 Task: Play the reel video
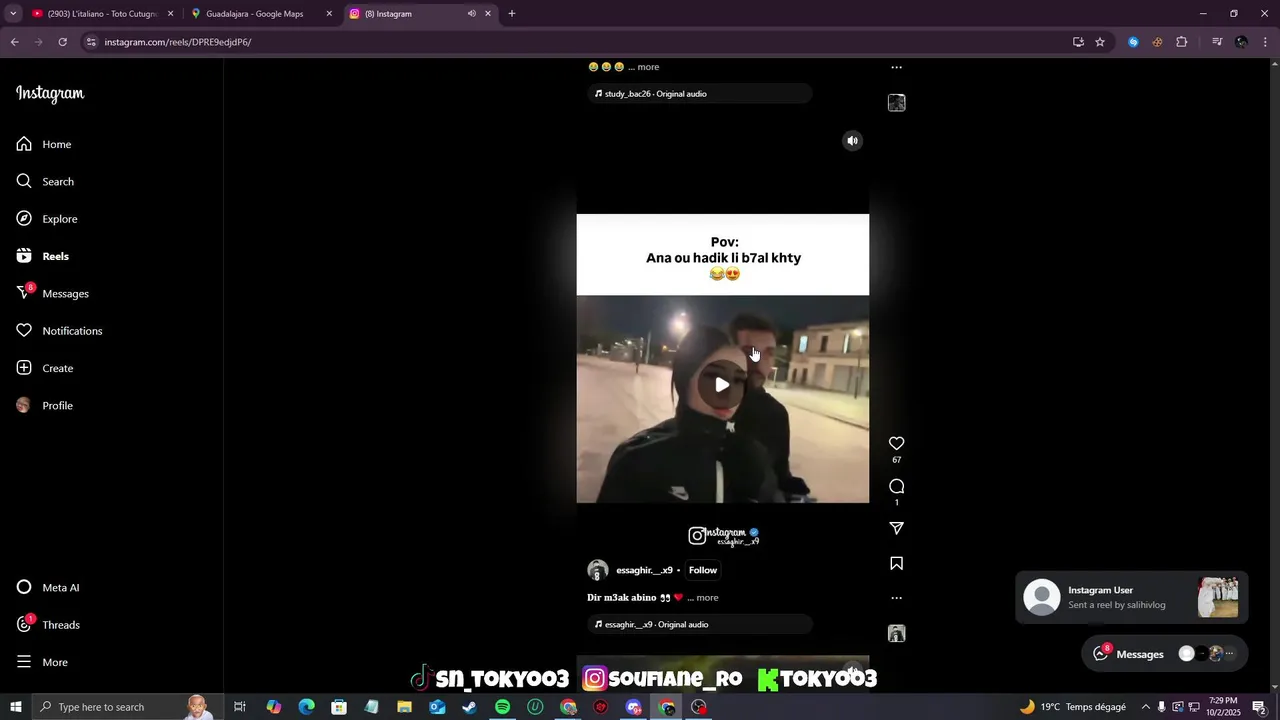tap(722, 385)
